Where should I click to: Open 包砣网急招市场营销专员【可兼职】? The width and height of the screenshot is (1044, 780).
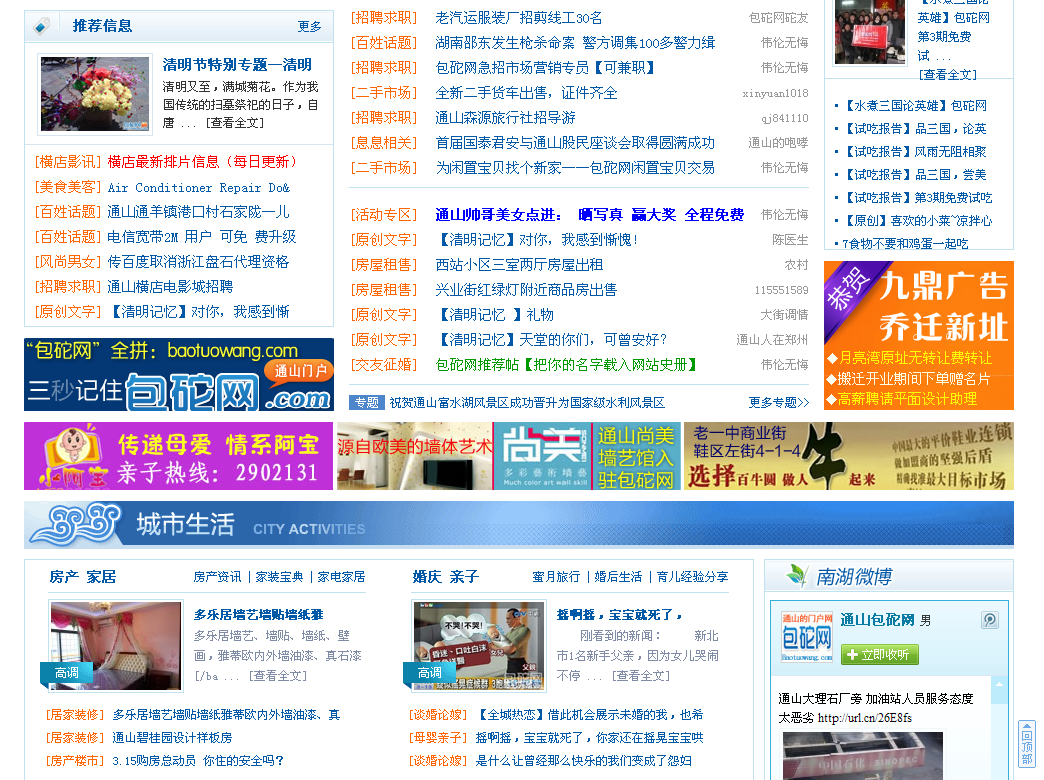click(545, 68)
